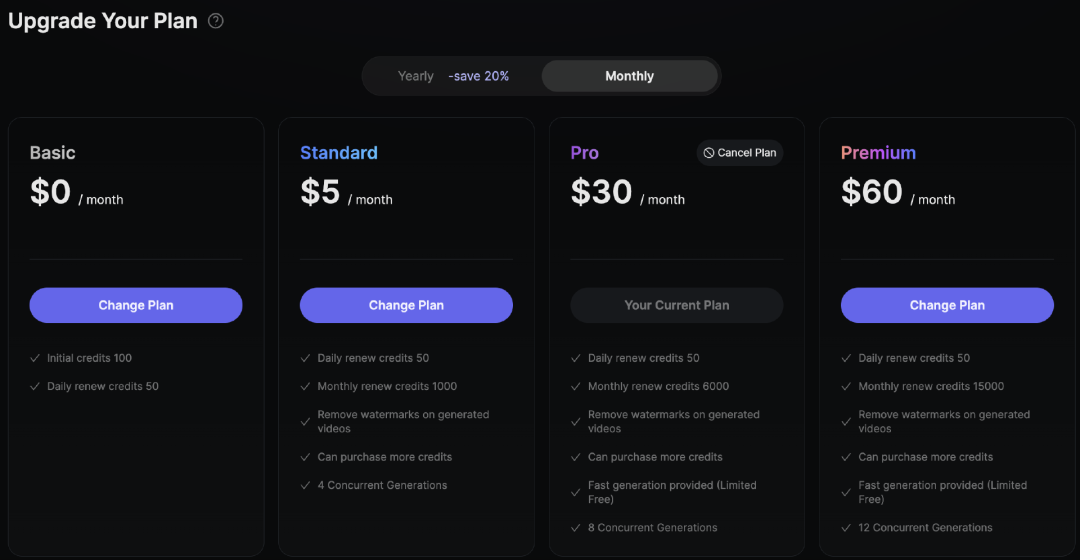Click the Pro plan $30 price
1080x560 pixels.
[x=601, y=191]
